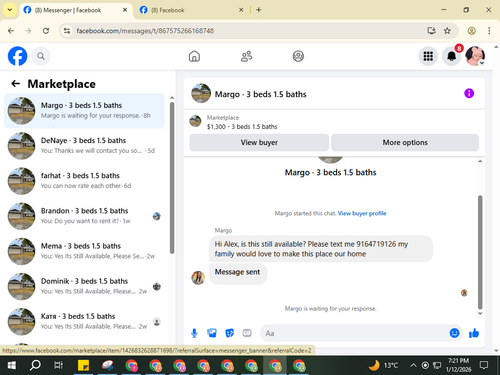Screen dimensions: 500x375
Task: Click Brandon's seen avatar indicator
Action: coord(157,216)
